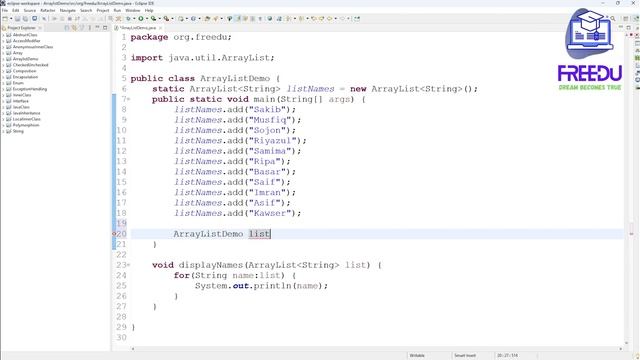
Task: Open the Window menu
Action: pos(133,10)
